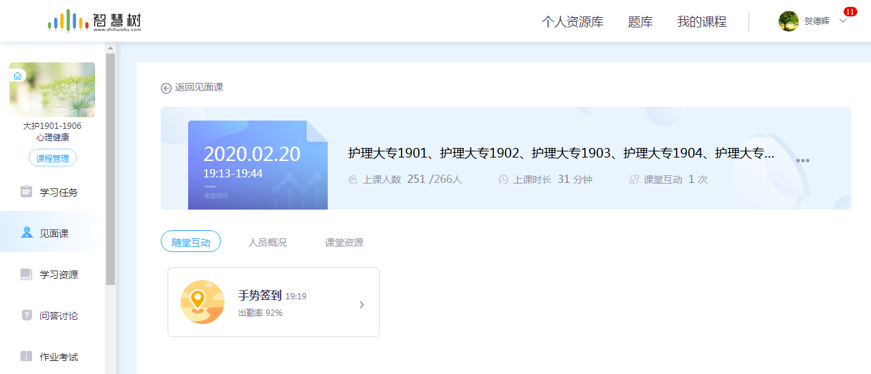Click the 31 分钟 duration value
The height and width of the screenshot is (374, 871).
pos(575,179)
